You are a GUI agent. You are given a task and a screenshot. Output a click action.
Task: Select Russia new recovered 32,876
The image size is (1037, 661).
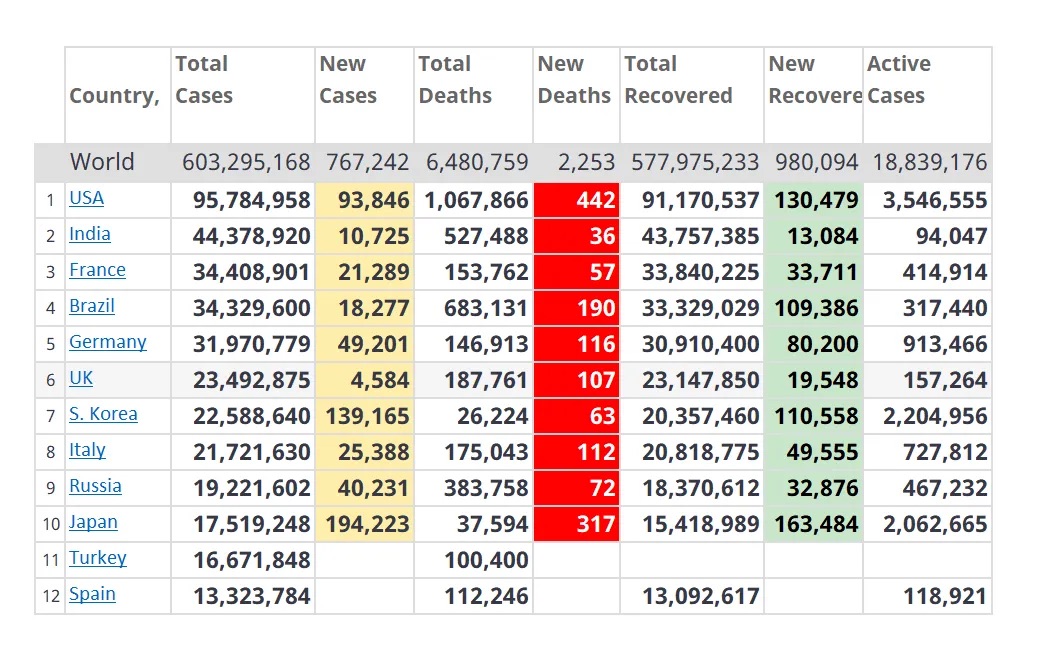823,489
